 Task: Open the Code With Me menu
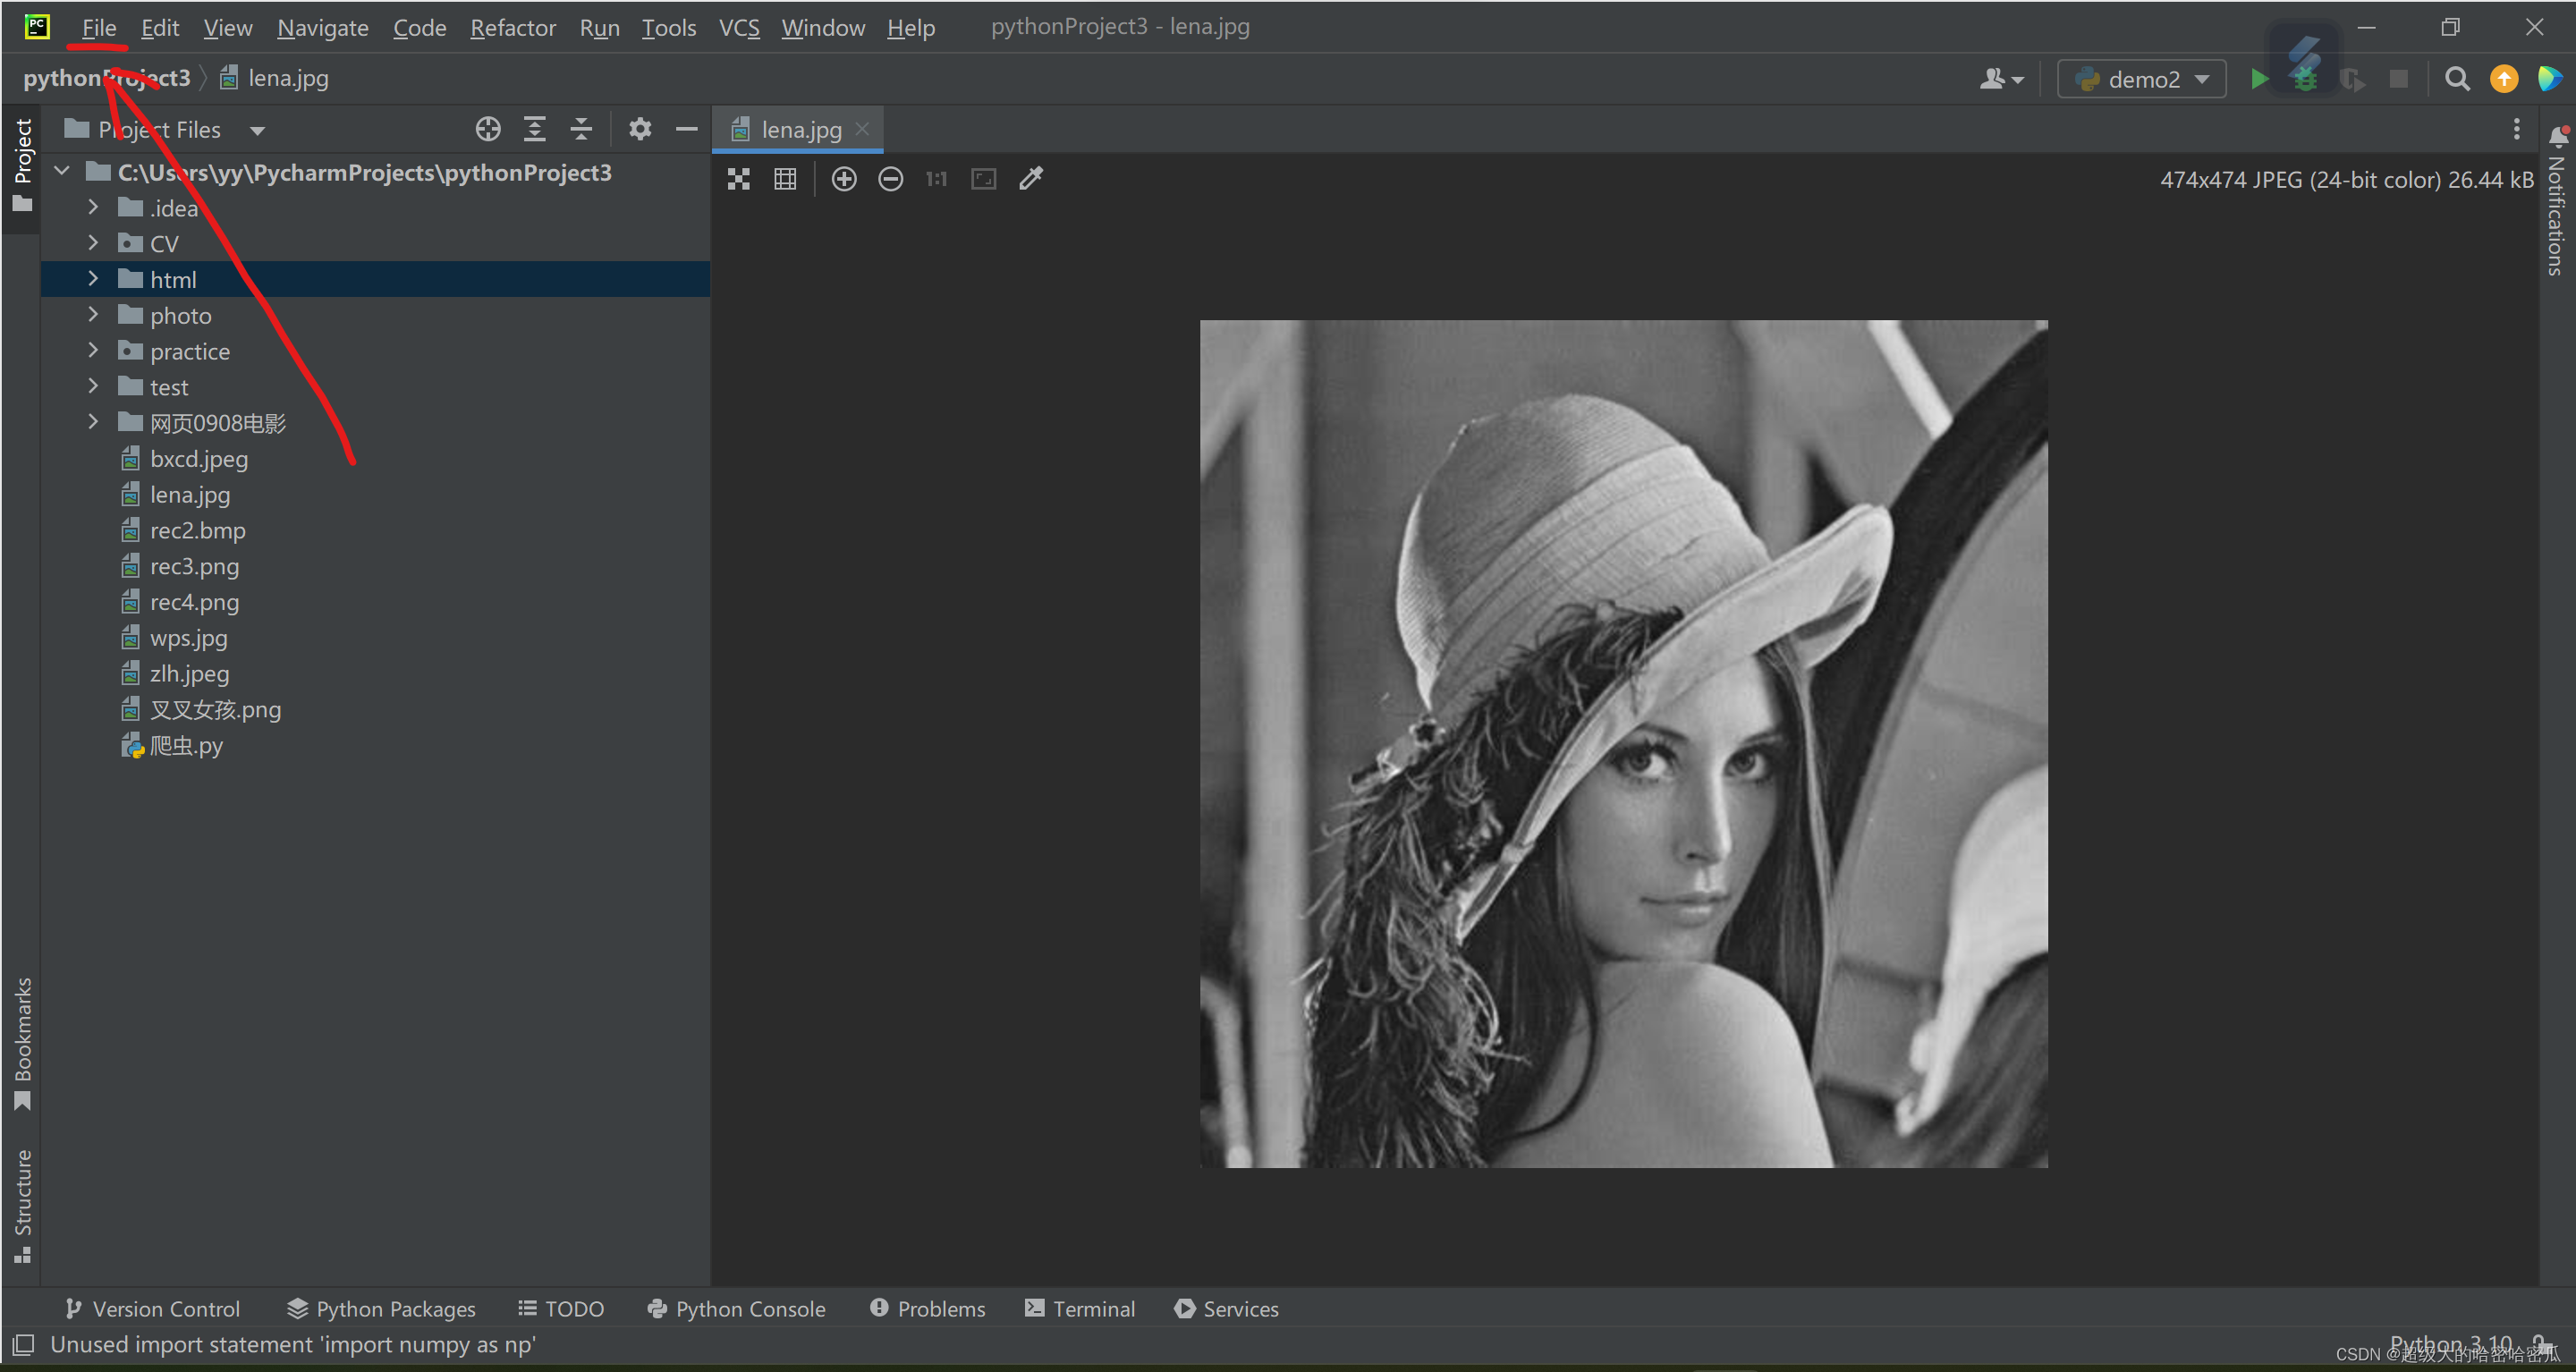[2001, 79]
